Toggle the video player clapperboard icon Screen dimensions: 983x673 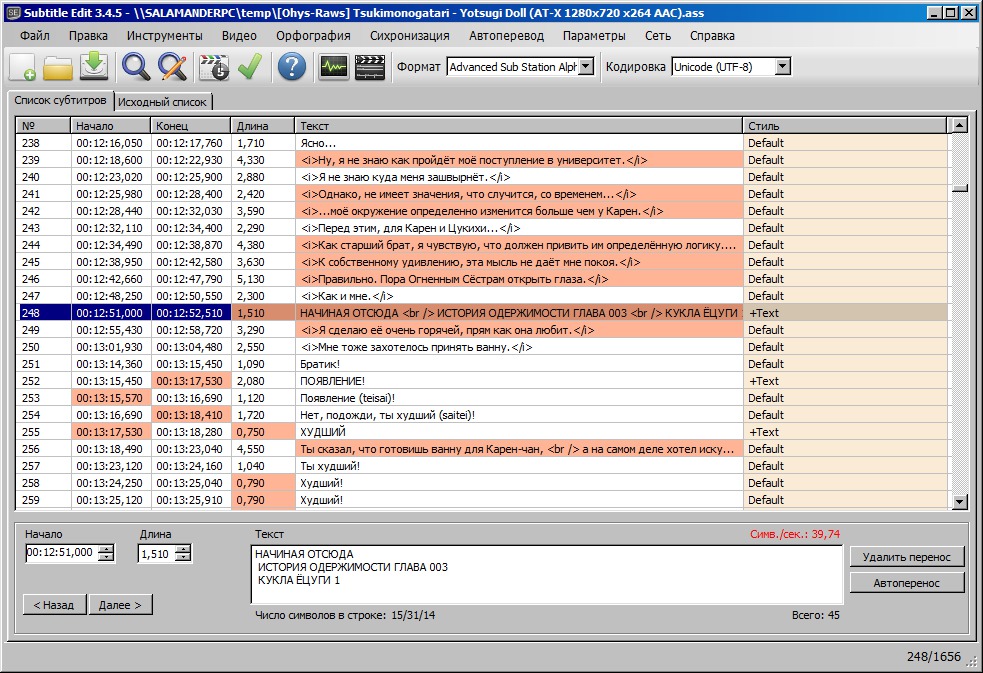370,67
